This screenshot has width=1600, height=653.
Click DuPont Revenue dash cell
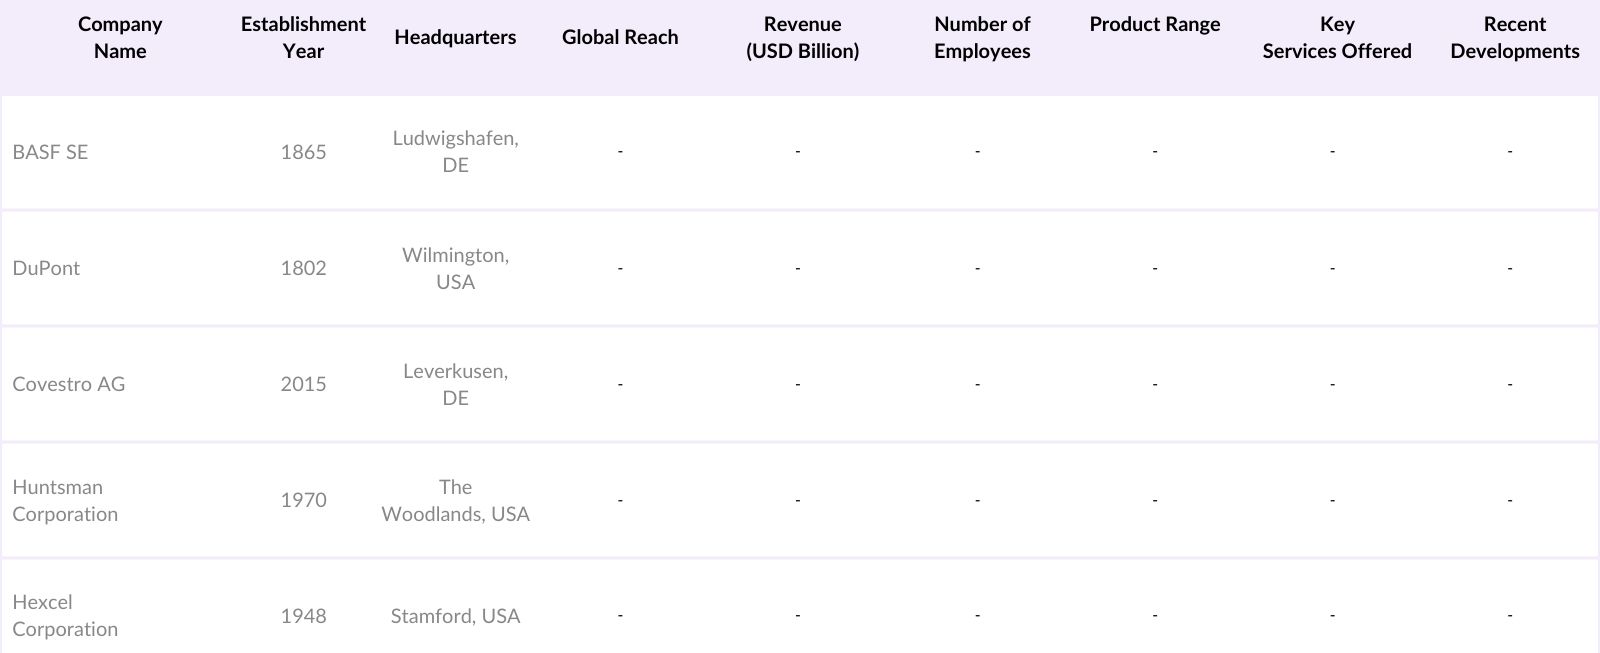797,268
